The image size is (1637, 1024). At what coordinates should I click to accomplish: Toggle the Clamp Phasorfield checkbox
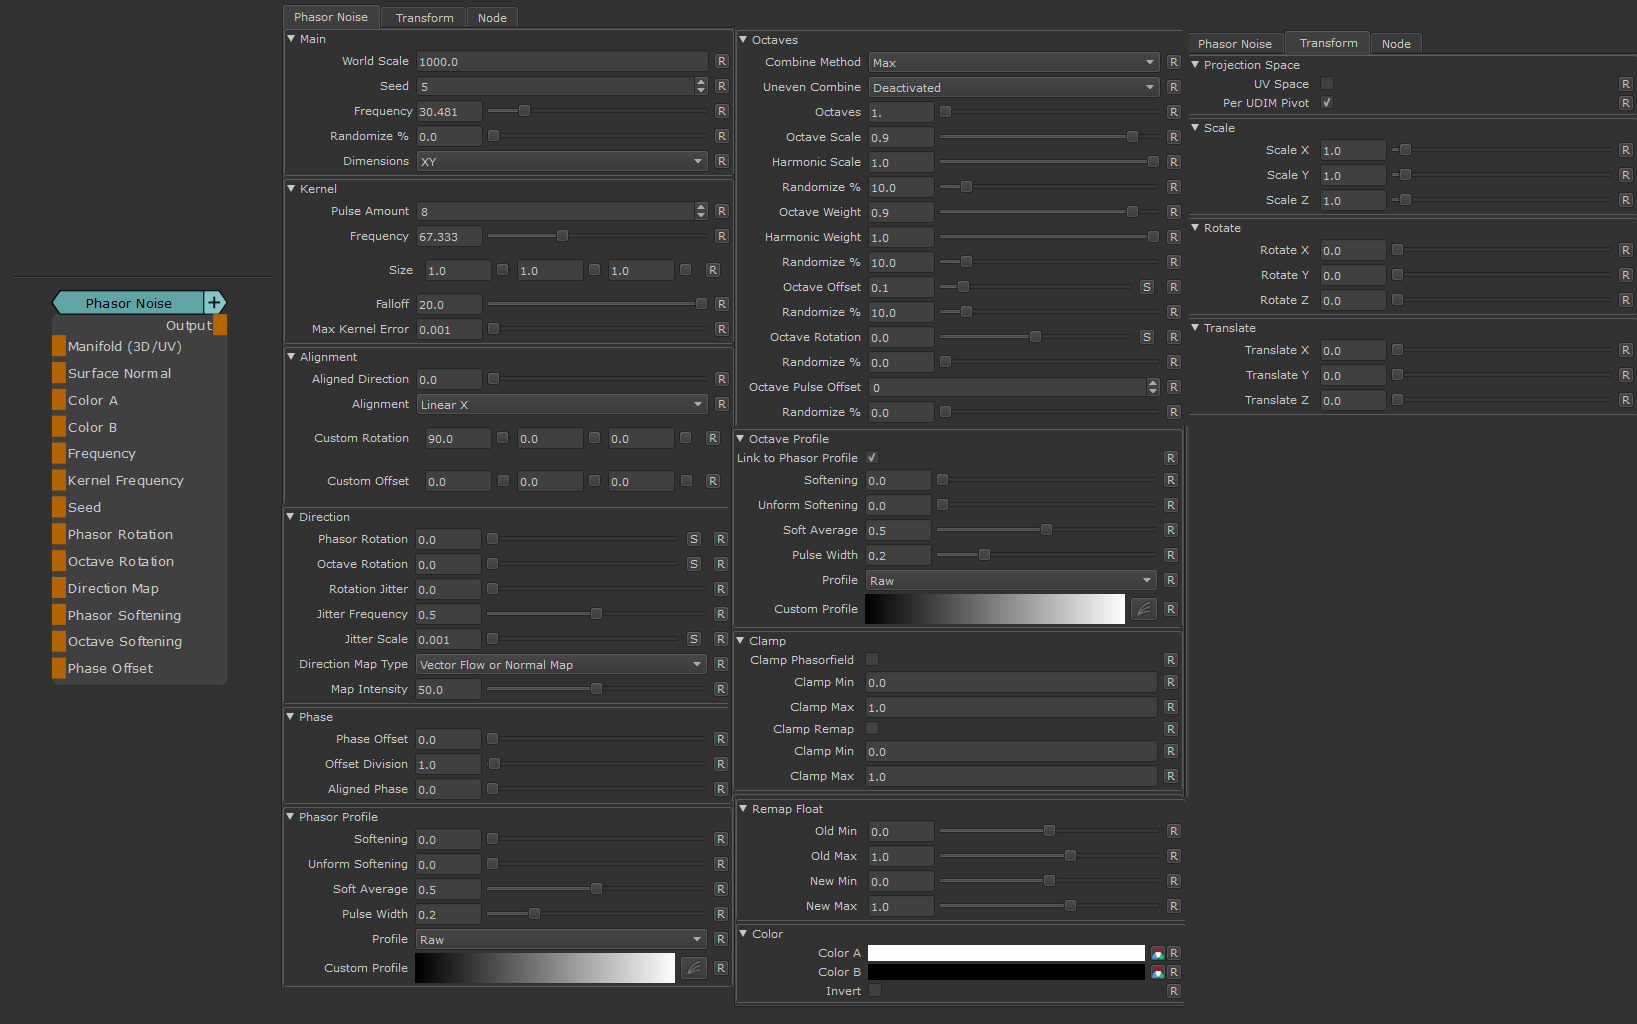872,660
